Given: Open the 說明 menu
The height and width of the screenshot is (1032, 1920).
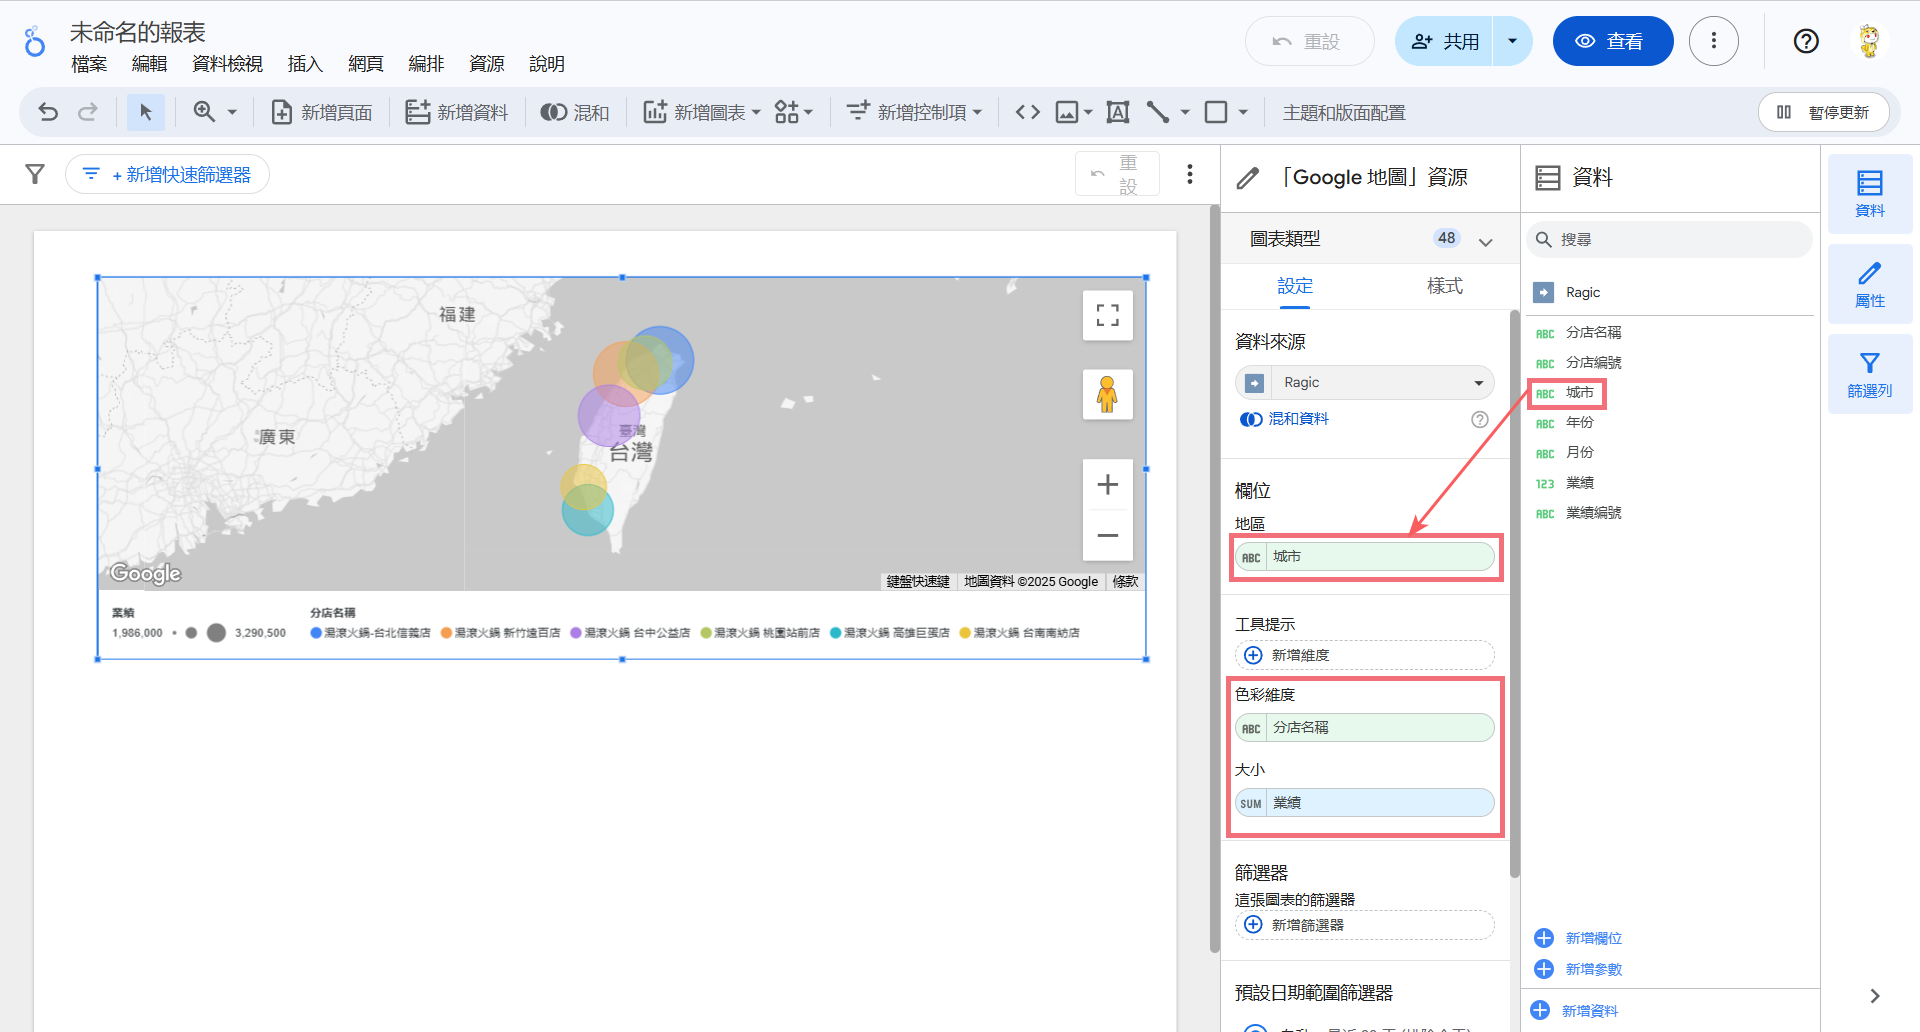Looking at the screenshot, I should pyautogui.click(x=547, y=64).
